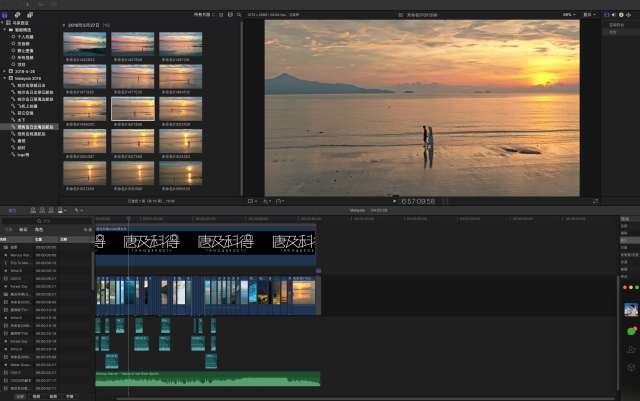This screenshot has height=401, width=640.
Task: Open the Libraries sidebar icon
Action: coord(5,15)
